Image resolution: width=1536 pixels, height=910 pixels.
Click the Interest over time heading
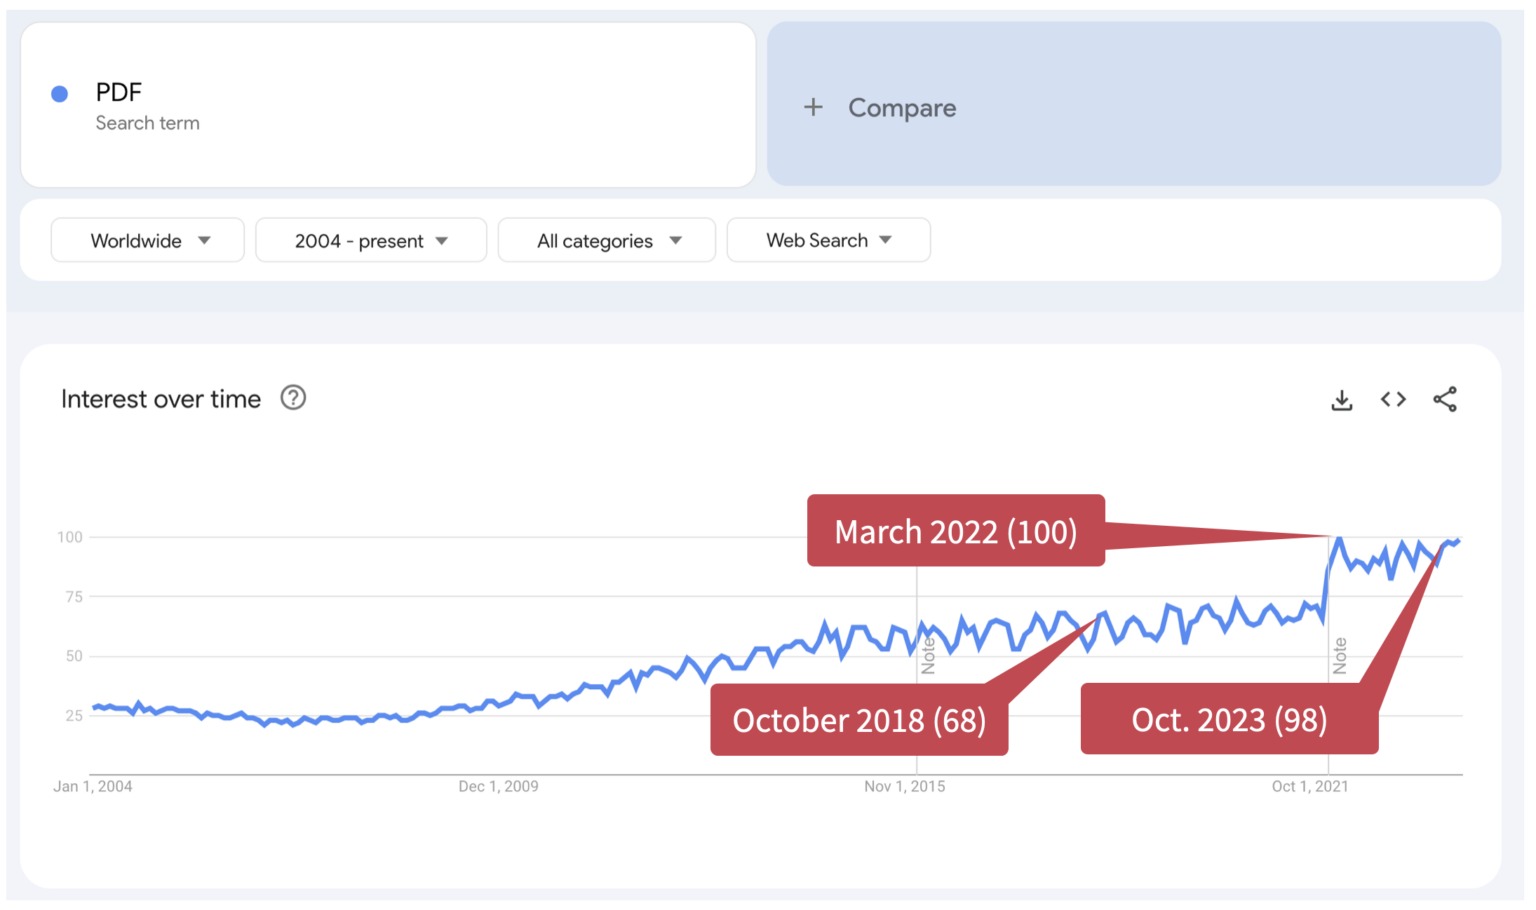pyautogui.click(x=161, y=398)
